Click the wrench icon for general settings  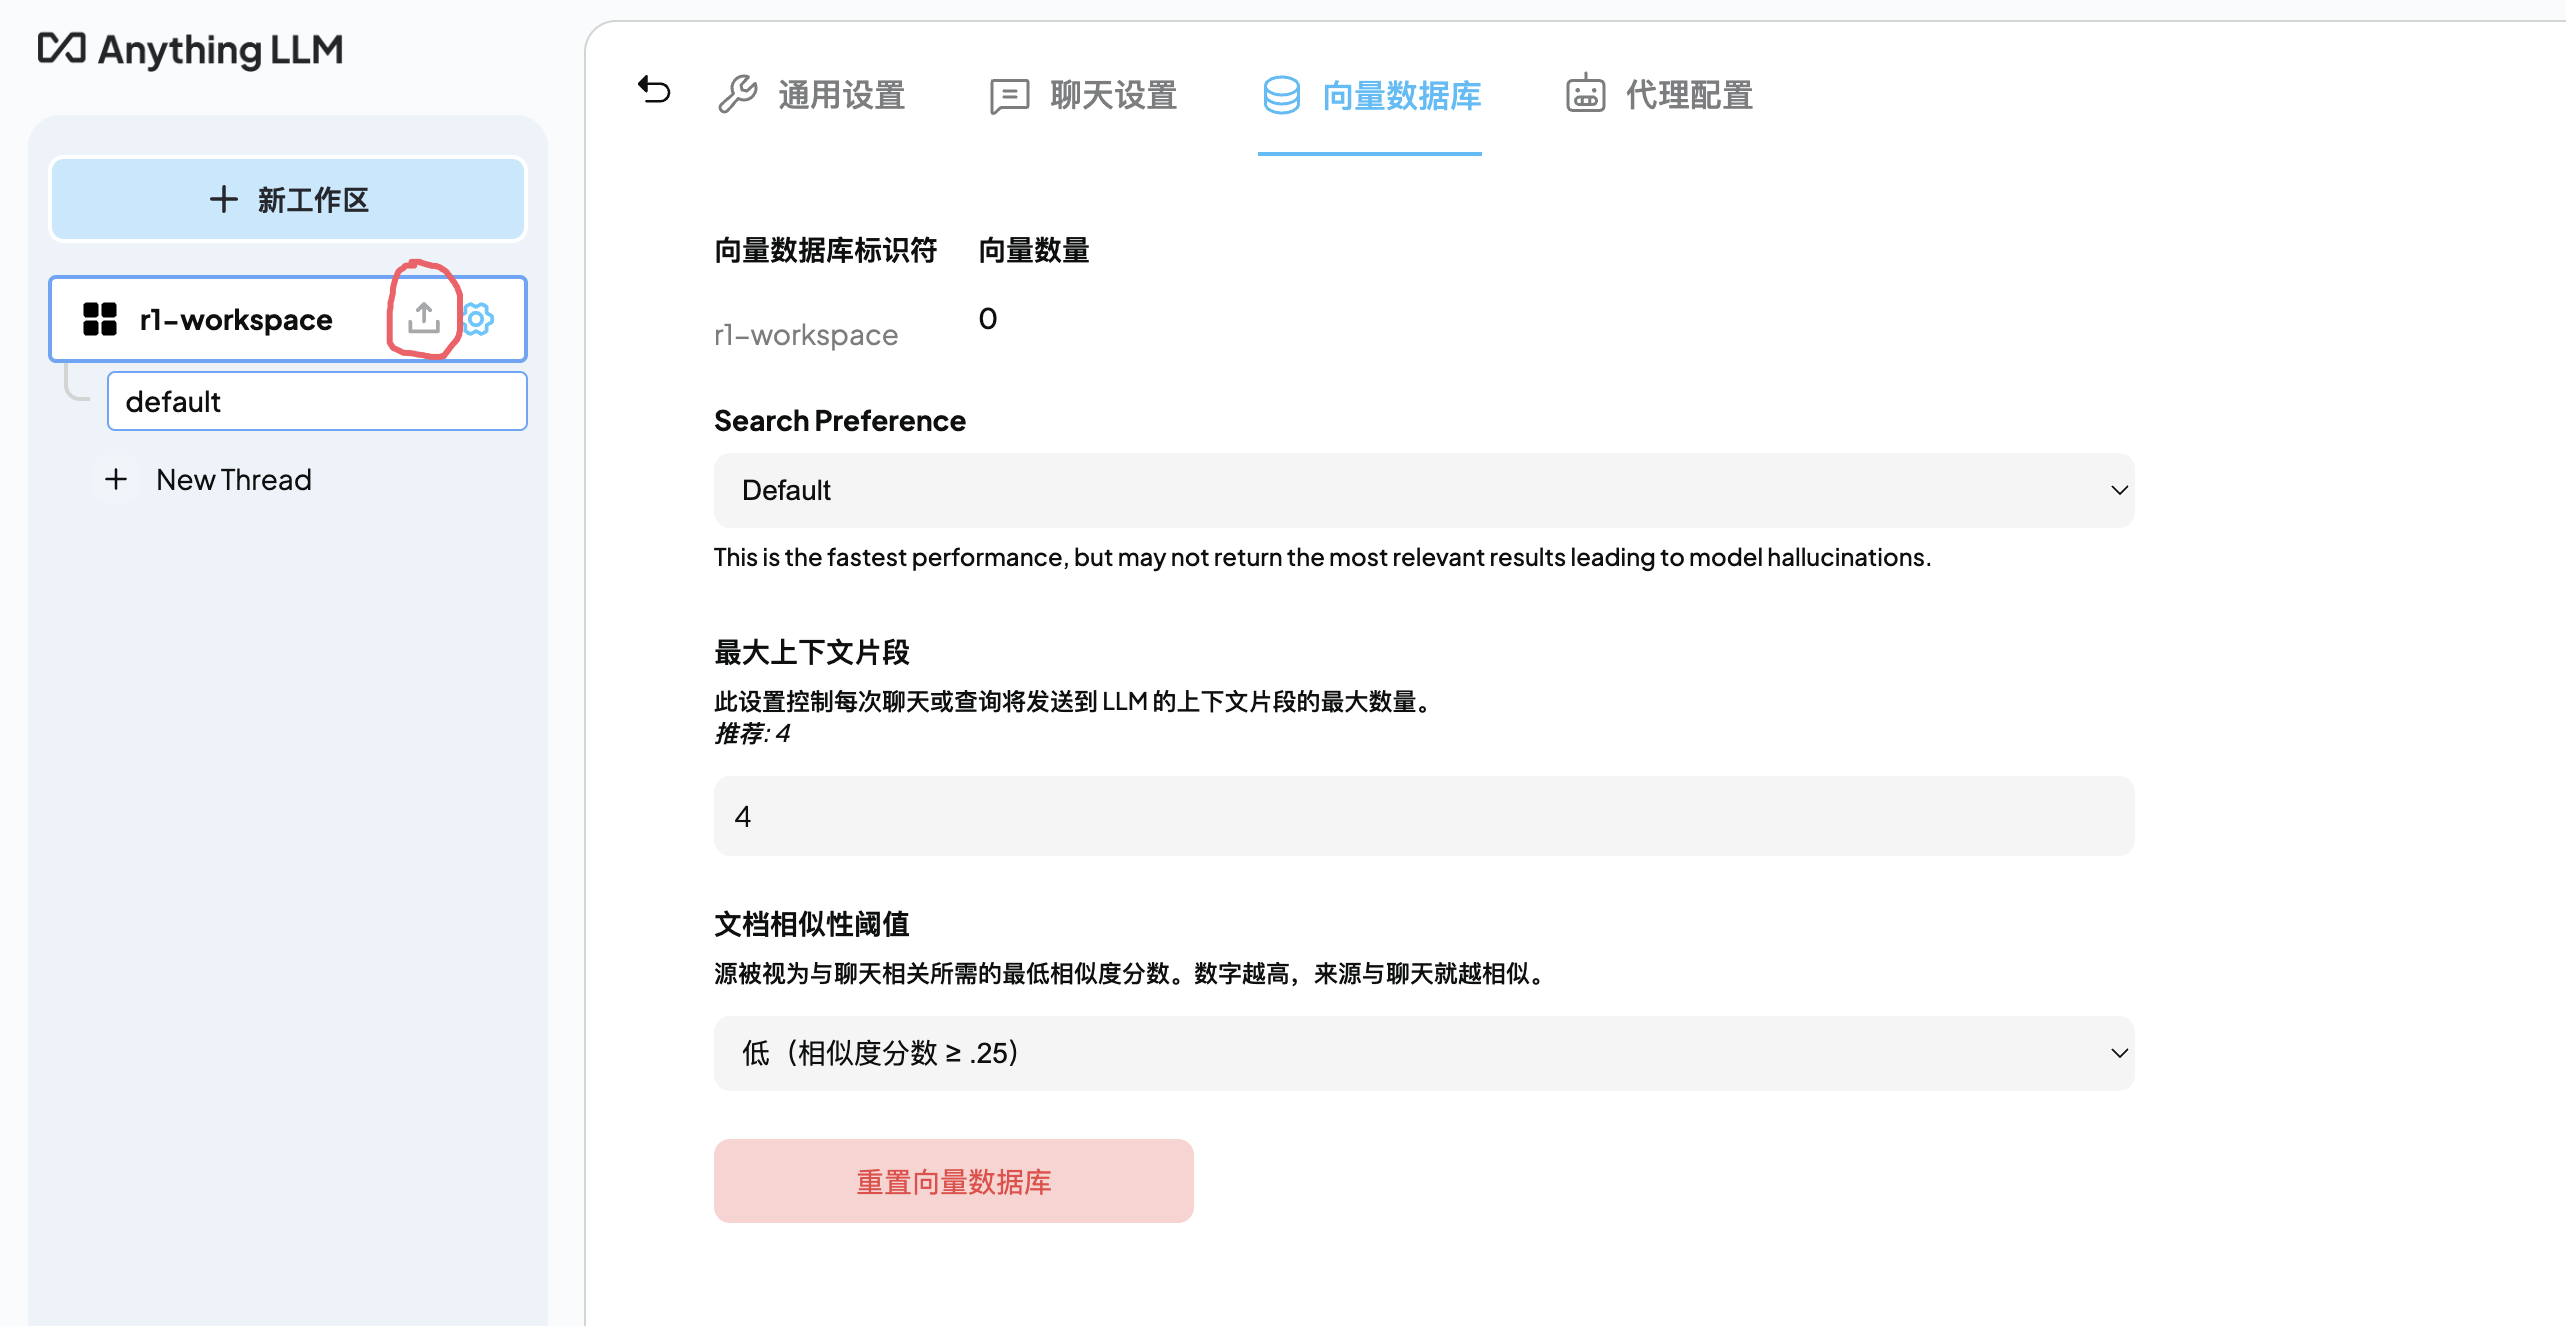(x=738, y=95)
